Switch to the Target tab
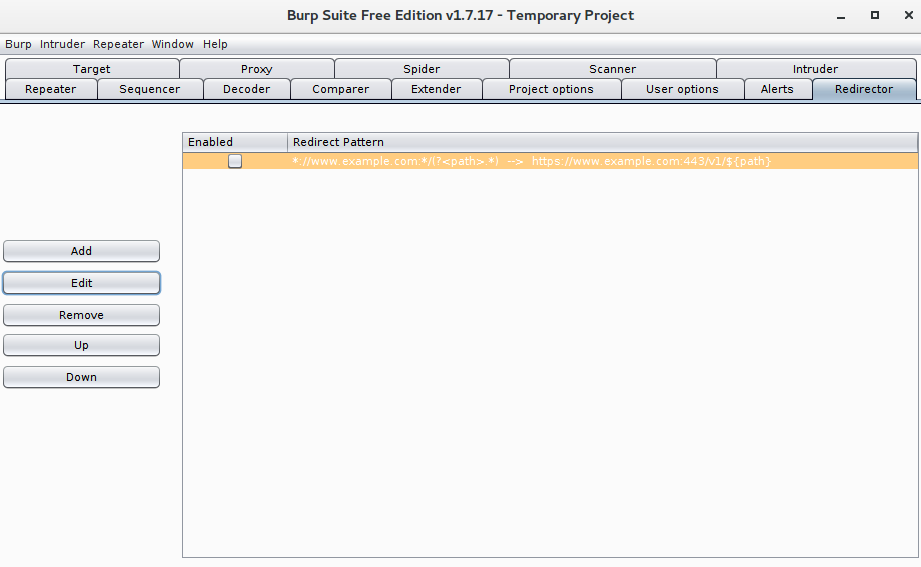Image resolution: width=921 pixels, height=567 pixels. tap(92, 69)
